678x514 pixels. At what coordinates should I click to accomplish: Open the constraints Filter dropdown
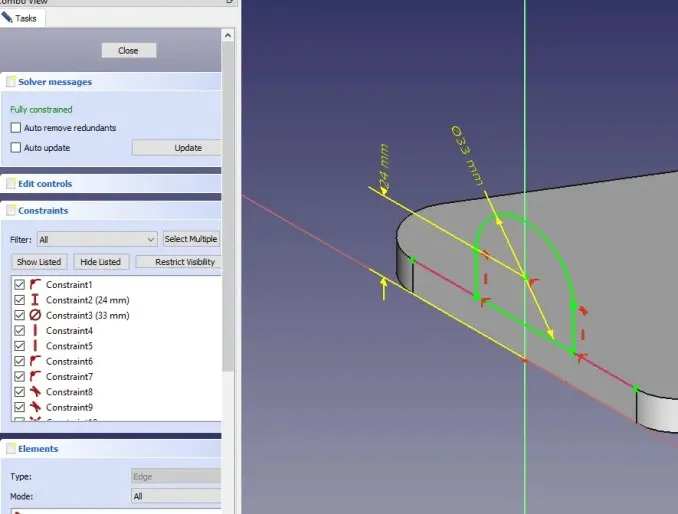(x=97, y=239)
